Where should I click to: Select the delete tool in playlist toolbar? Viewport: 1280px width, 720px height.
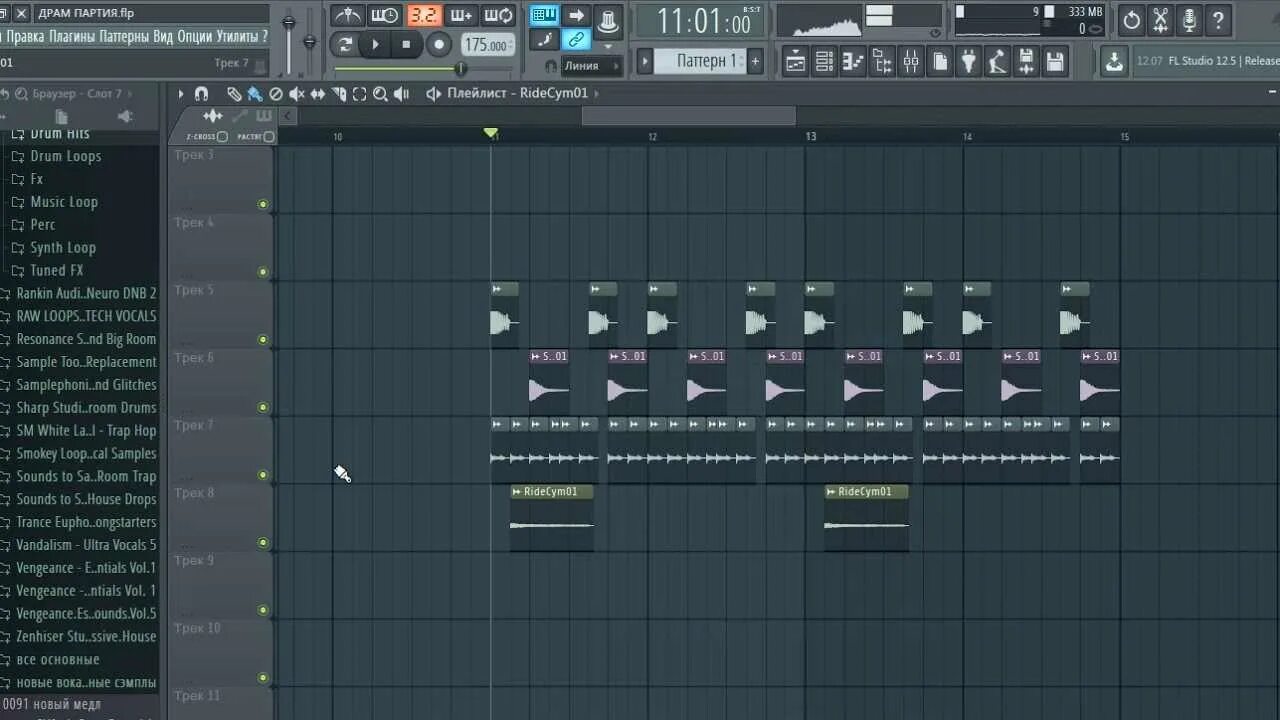tap(276, 93)
